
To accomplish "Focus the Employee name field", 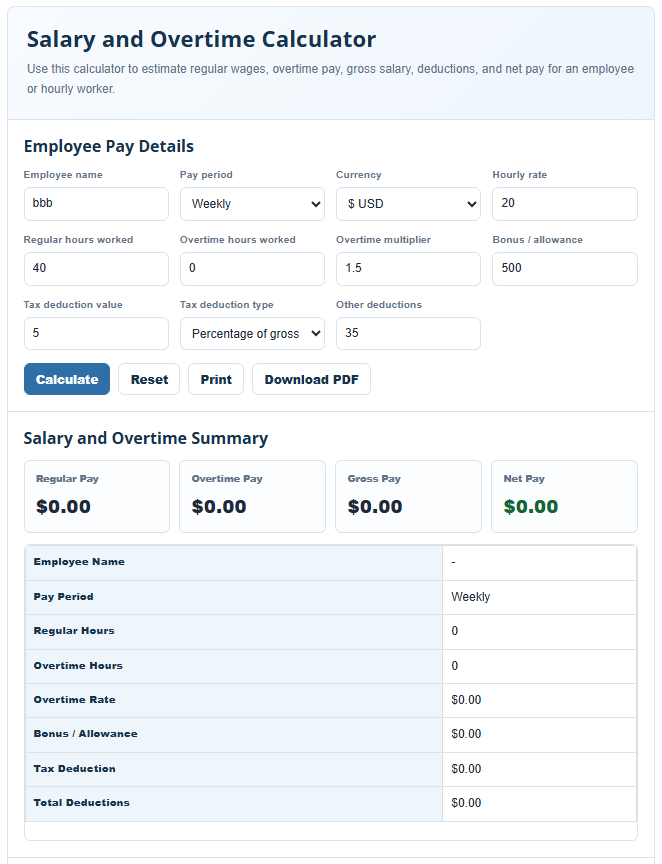I will click(96, 204).
